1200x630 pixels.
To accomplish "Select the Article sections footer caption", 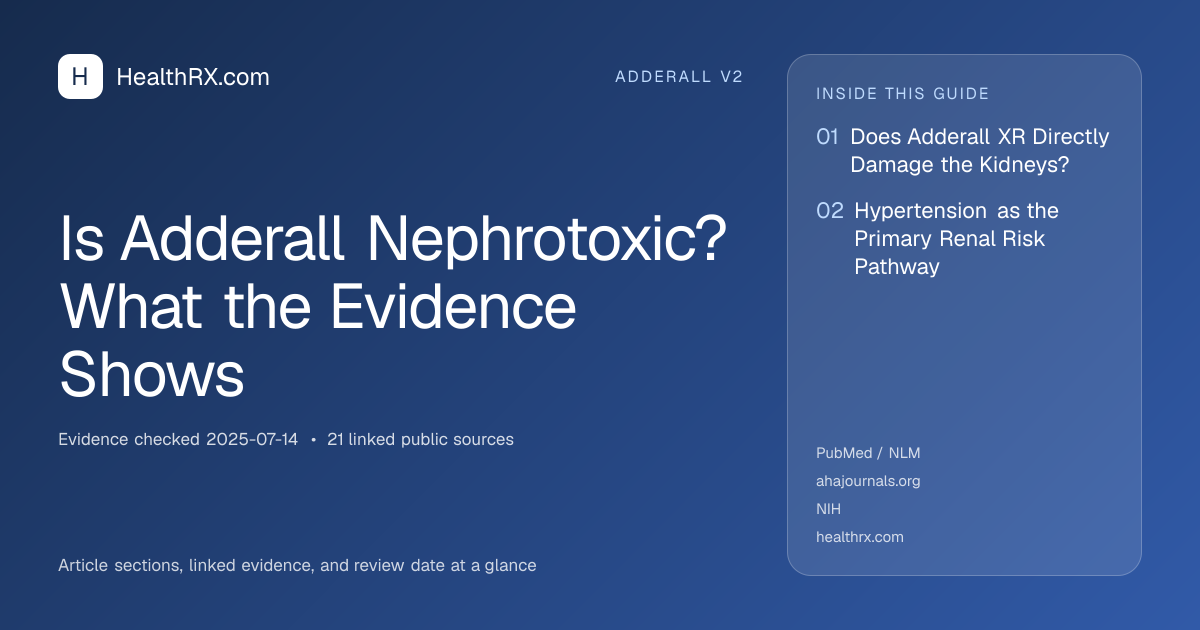I will coord(297,565).
